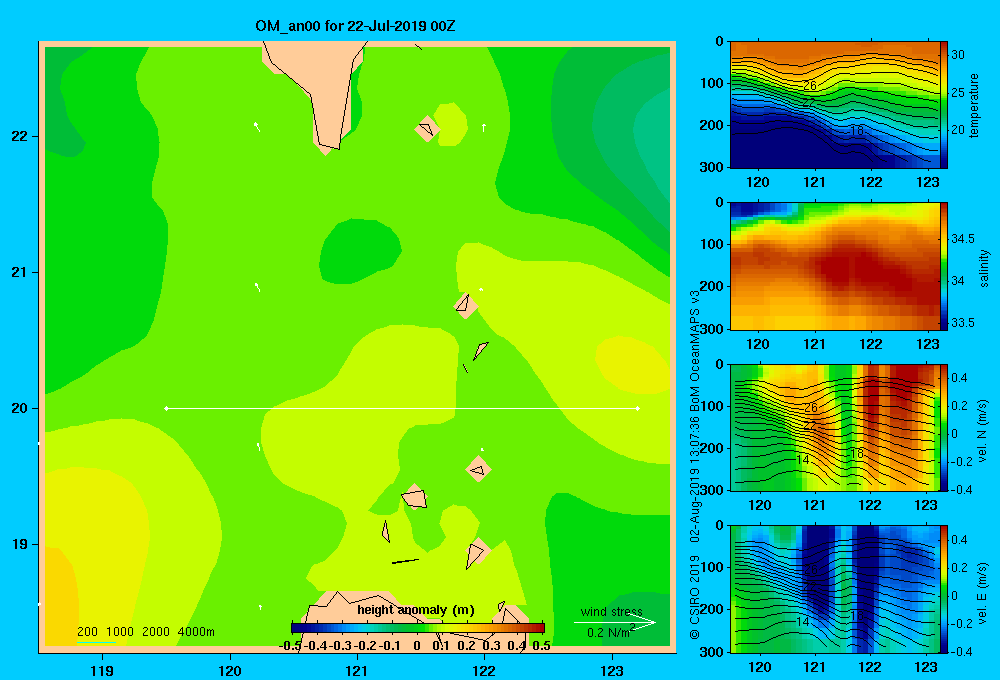Click the yellow high patch near 123E 20.3N
This screenshot has width=1000, height=680.
(x=631, y=365)
